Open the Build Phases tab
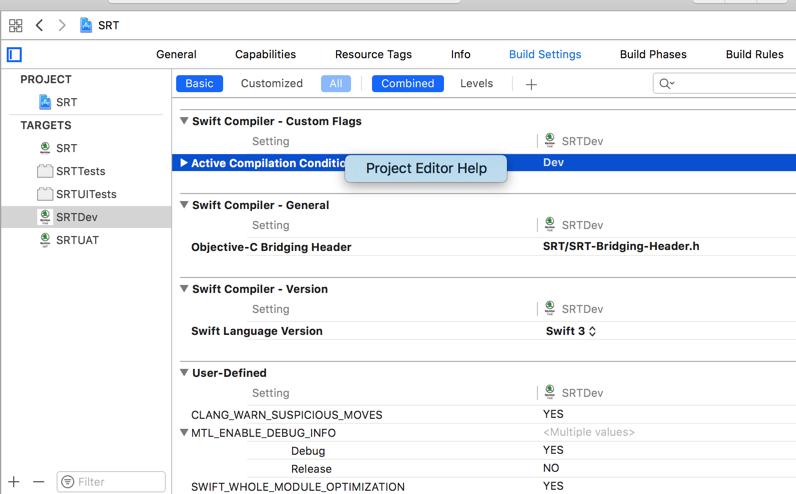 653,54
